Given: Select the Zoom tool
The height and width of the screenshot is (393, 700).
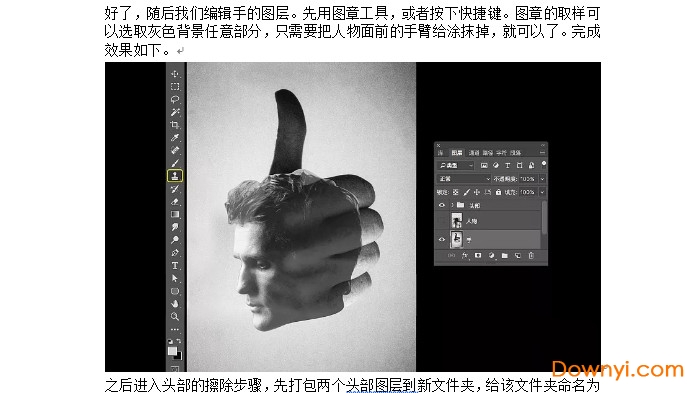Looking at the screenshot, I should (175, 317).
